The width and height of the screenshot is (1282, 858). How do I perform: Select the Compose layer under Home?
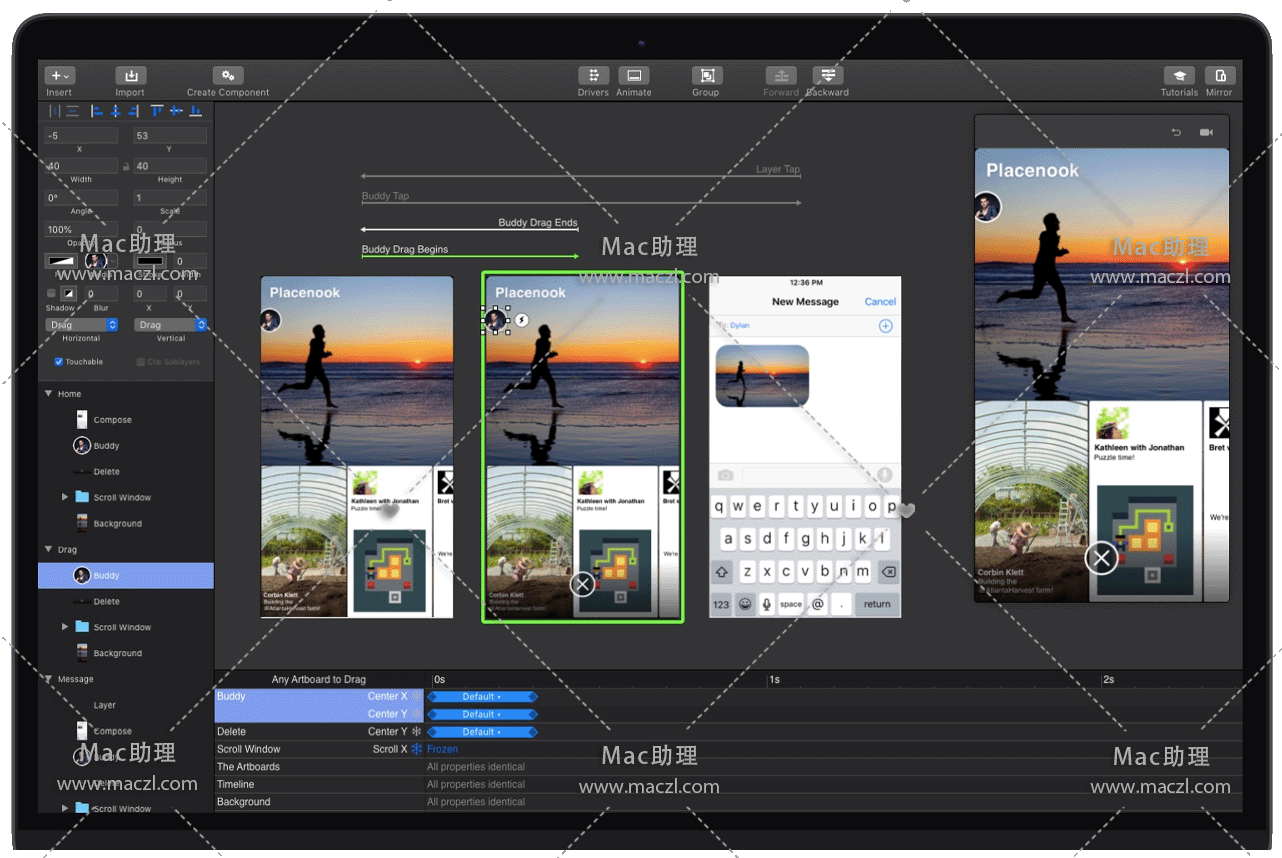pos(112,420)
